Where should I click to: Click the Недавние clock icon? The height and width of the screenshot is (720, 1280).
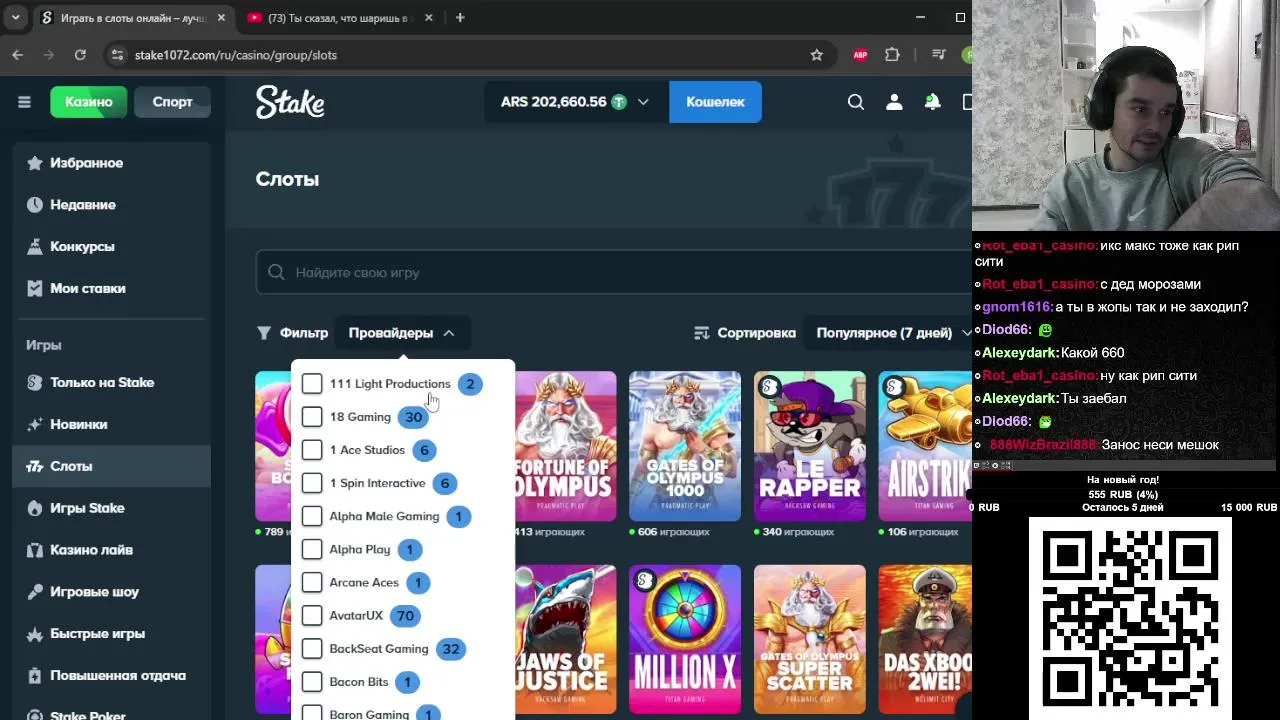click(35, 205)
